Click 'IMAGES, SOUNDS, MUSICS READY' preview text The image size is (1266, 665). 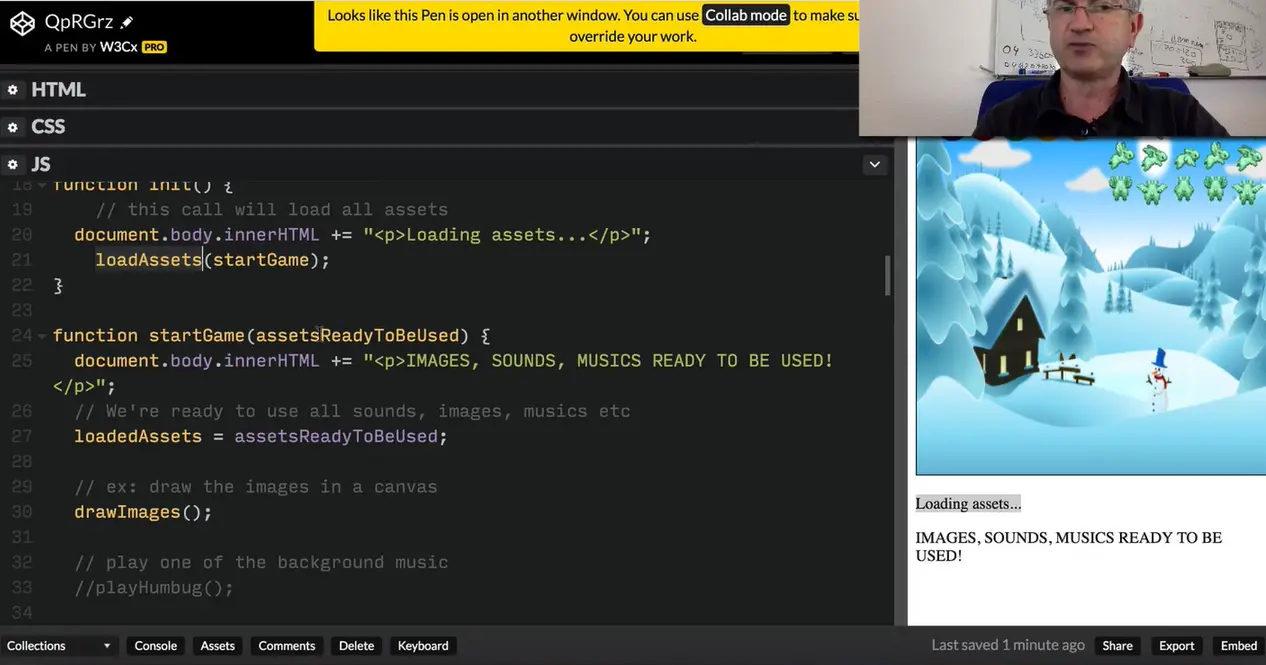click(1068, 547)
